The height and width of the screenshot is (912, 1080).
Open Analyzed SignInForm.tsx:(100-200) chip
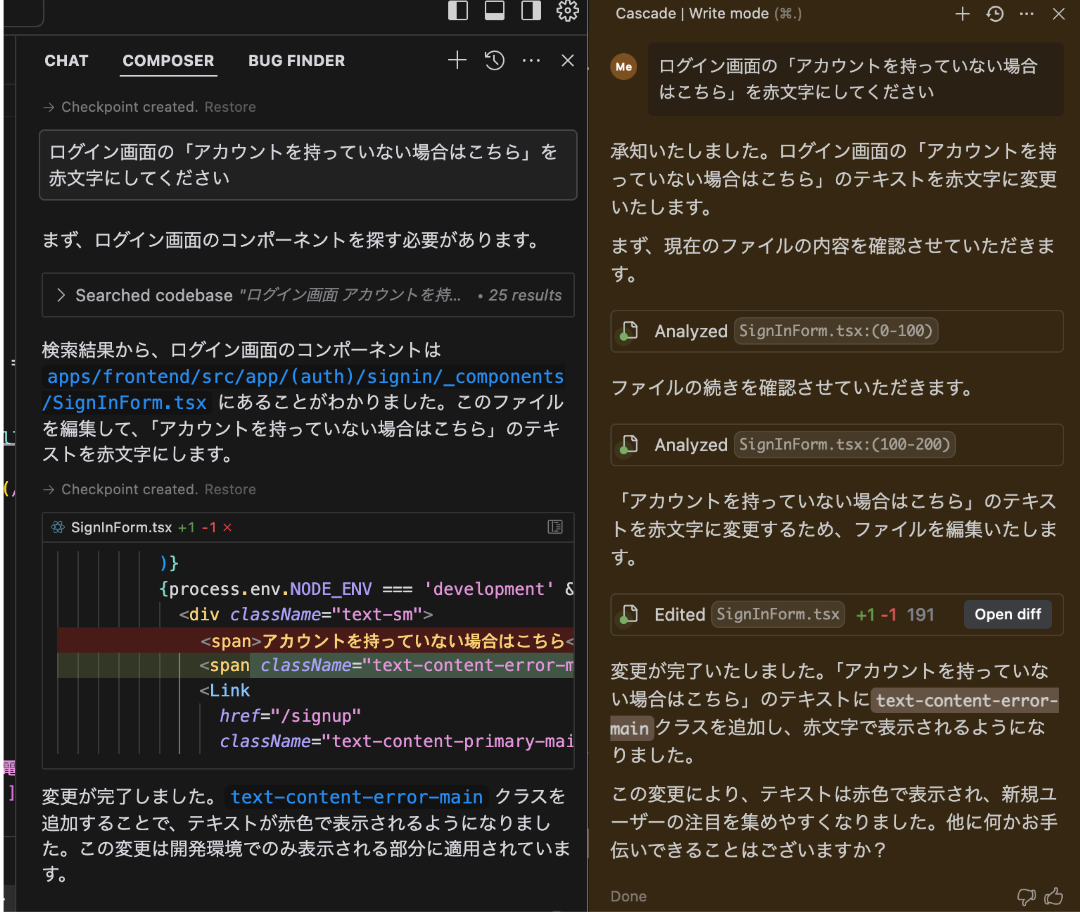(x=844, y=445)
